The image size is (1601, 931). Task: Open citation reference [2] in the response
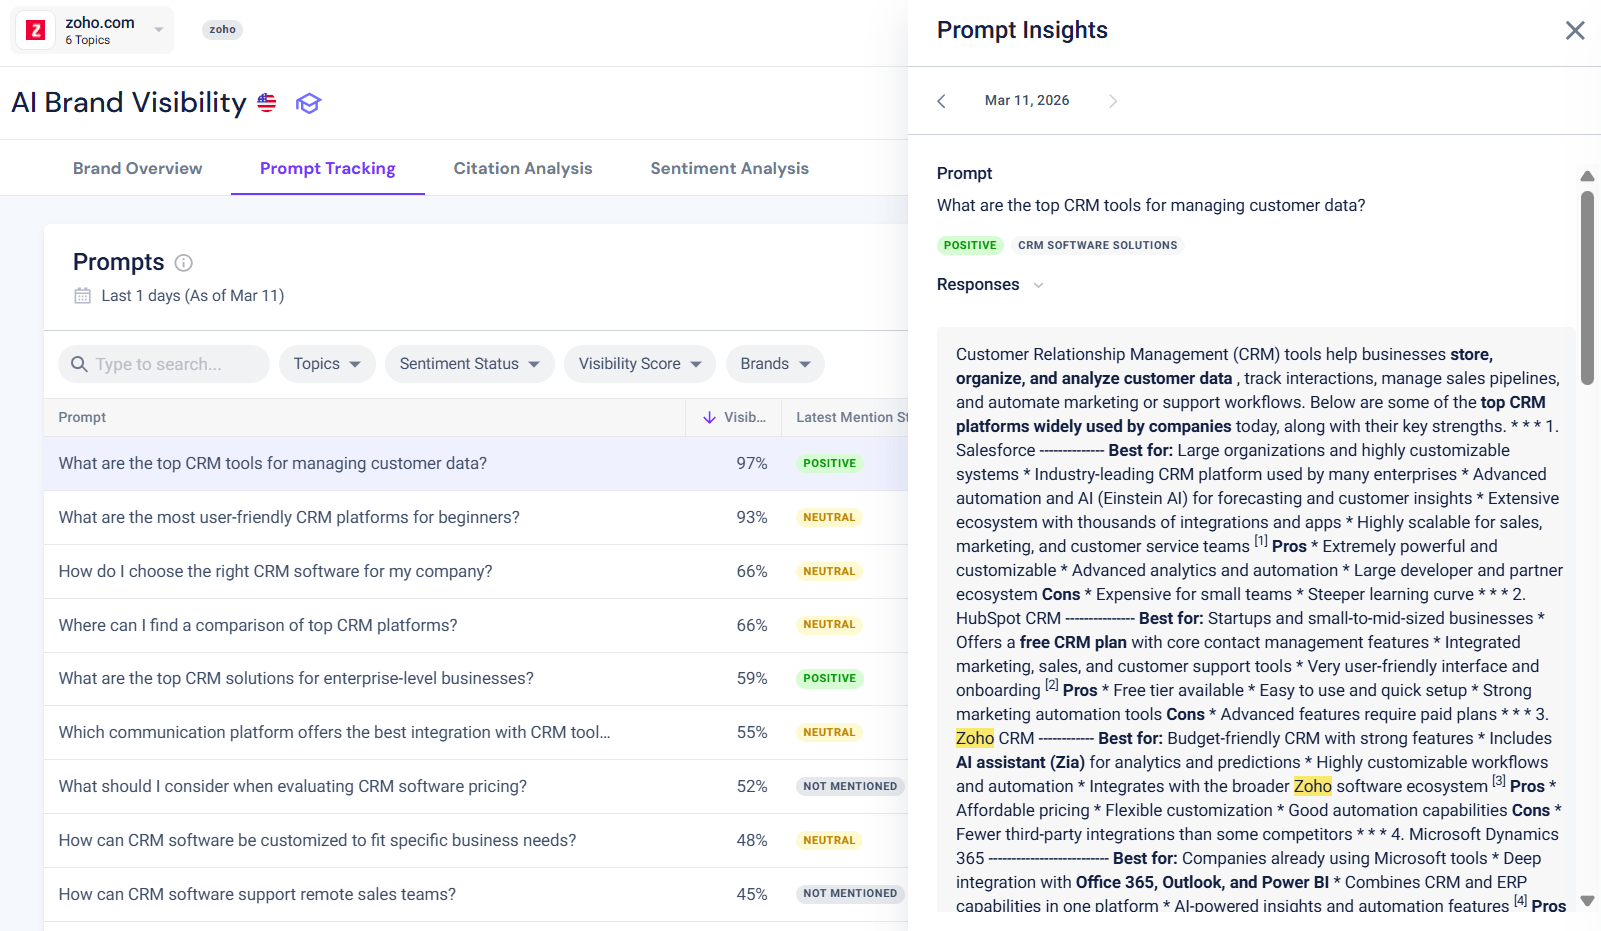click(x=1052, y=685)
